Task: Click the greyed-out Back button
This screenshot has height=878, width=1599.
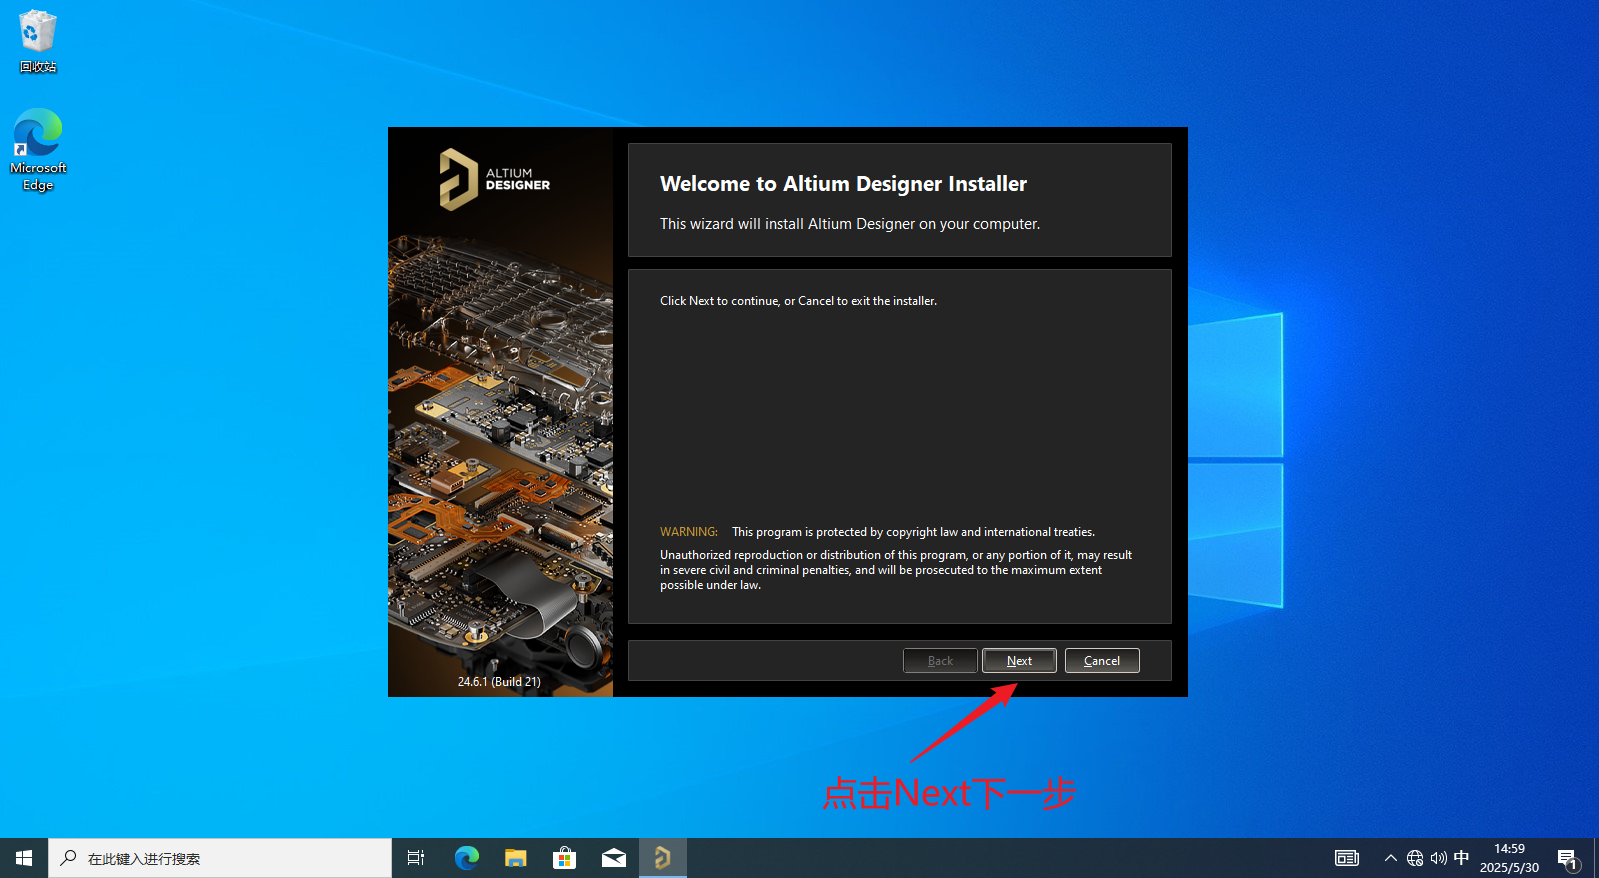Action: tap(940, 661)
